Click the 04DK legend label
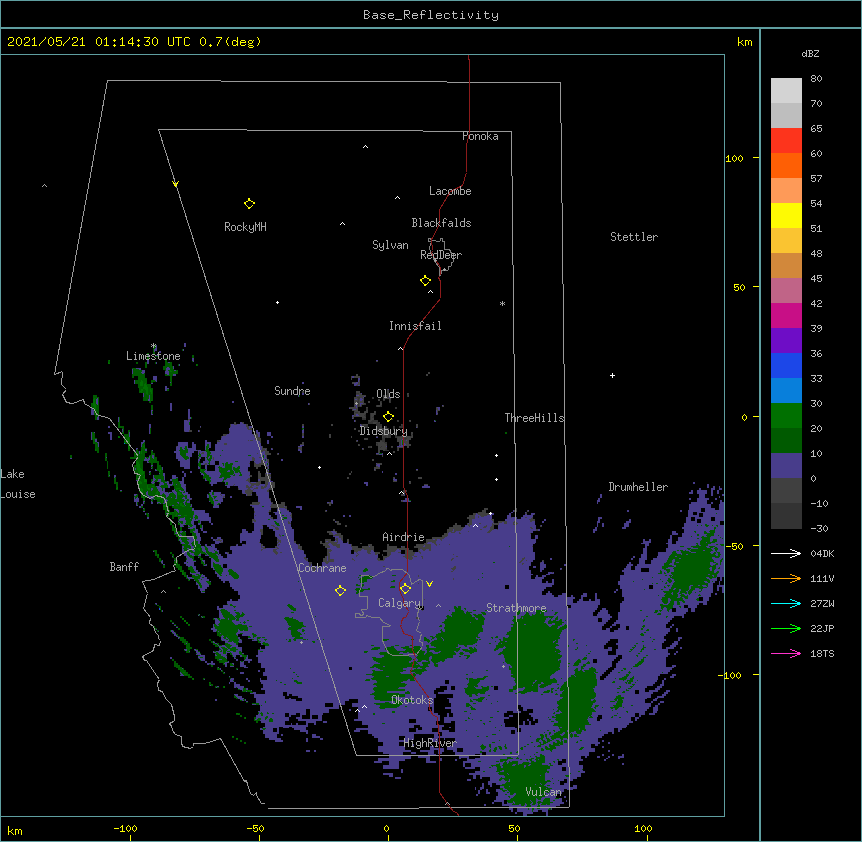The image size is (862, 842). pos(822,553)
